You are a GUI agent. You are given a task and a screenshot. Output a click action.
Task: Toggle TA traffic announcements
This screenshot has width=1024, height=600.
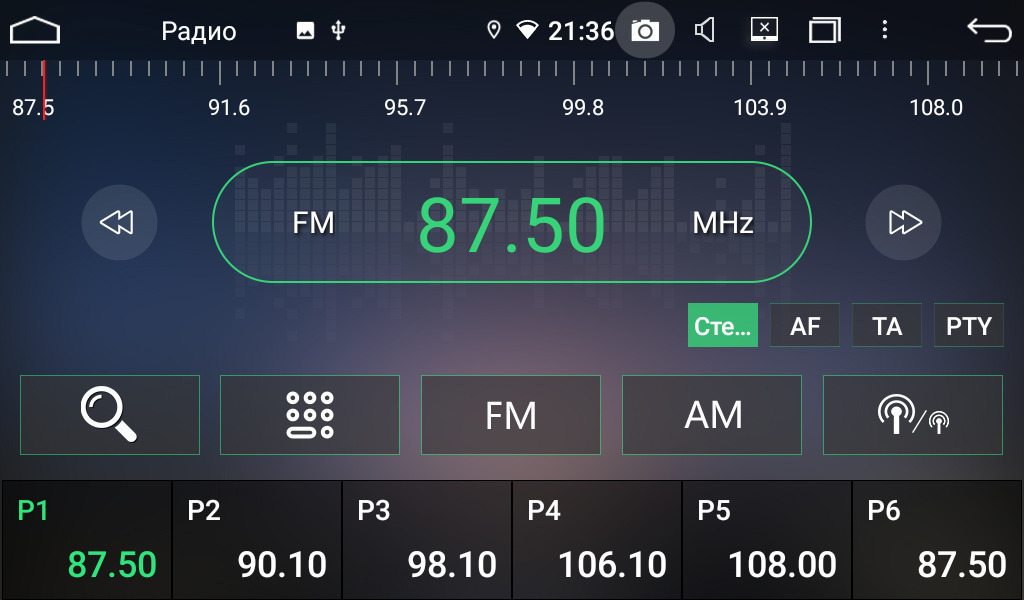click(x=887, y=326)
